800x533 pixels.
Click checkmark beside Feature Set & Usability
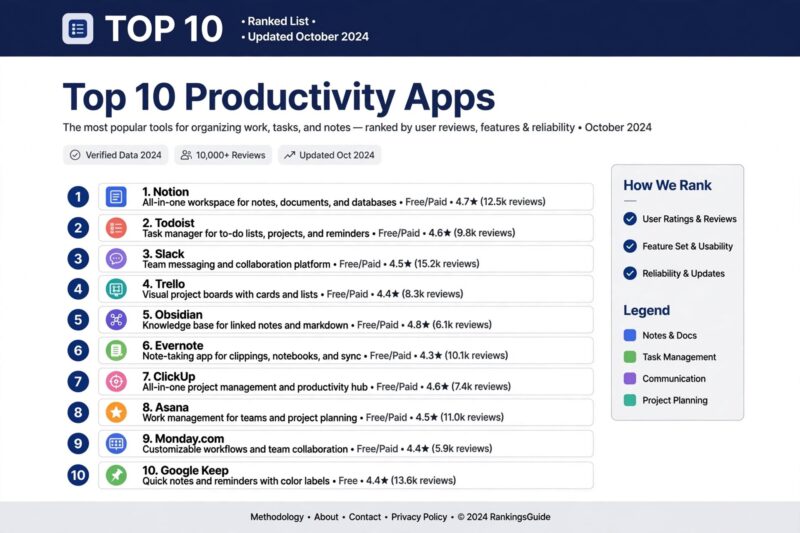(x=630, y=246)
